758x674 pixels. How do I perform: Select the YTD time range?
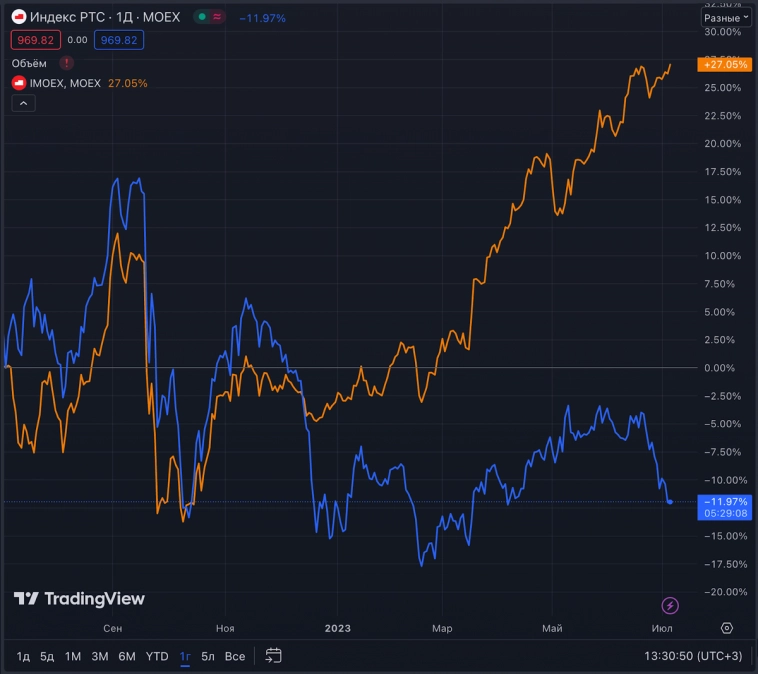[x=157, y=656]
